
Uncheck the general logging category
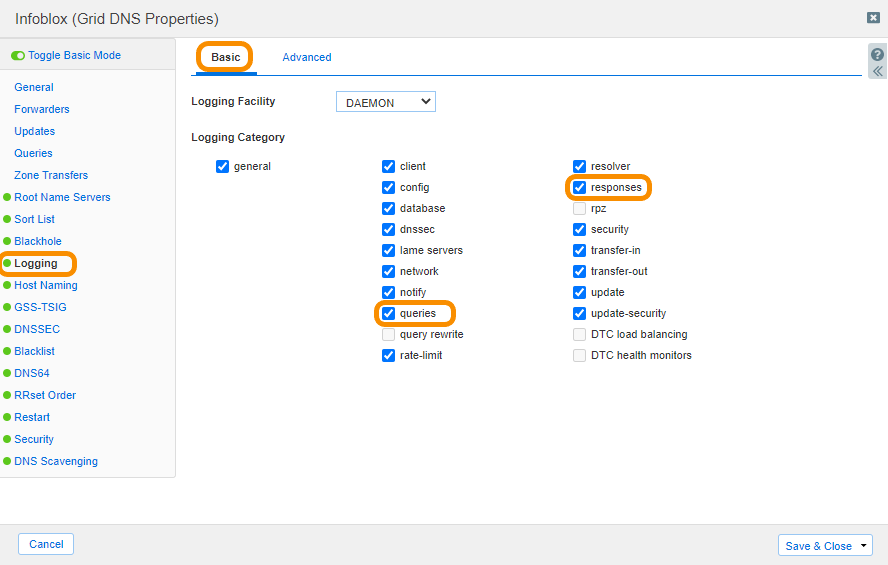click(222, 166)
